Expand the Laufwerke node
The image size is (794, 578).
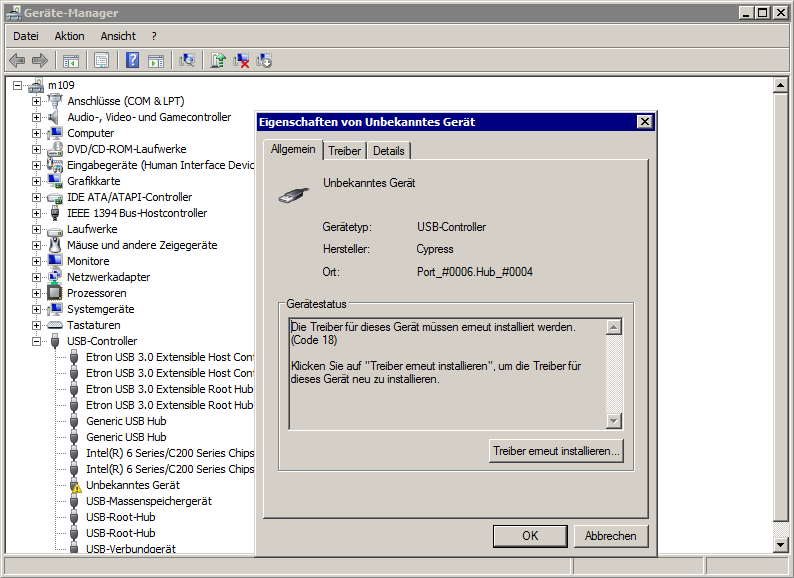pyautogui.click(x=36, y=229)
